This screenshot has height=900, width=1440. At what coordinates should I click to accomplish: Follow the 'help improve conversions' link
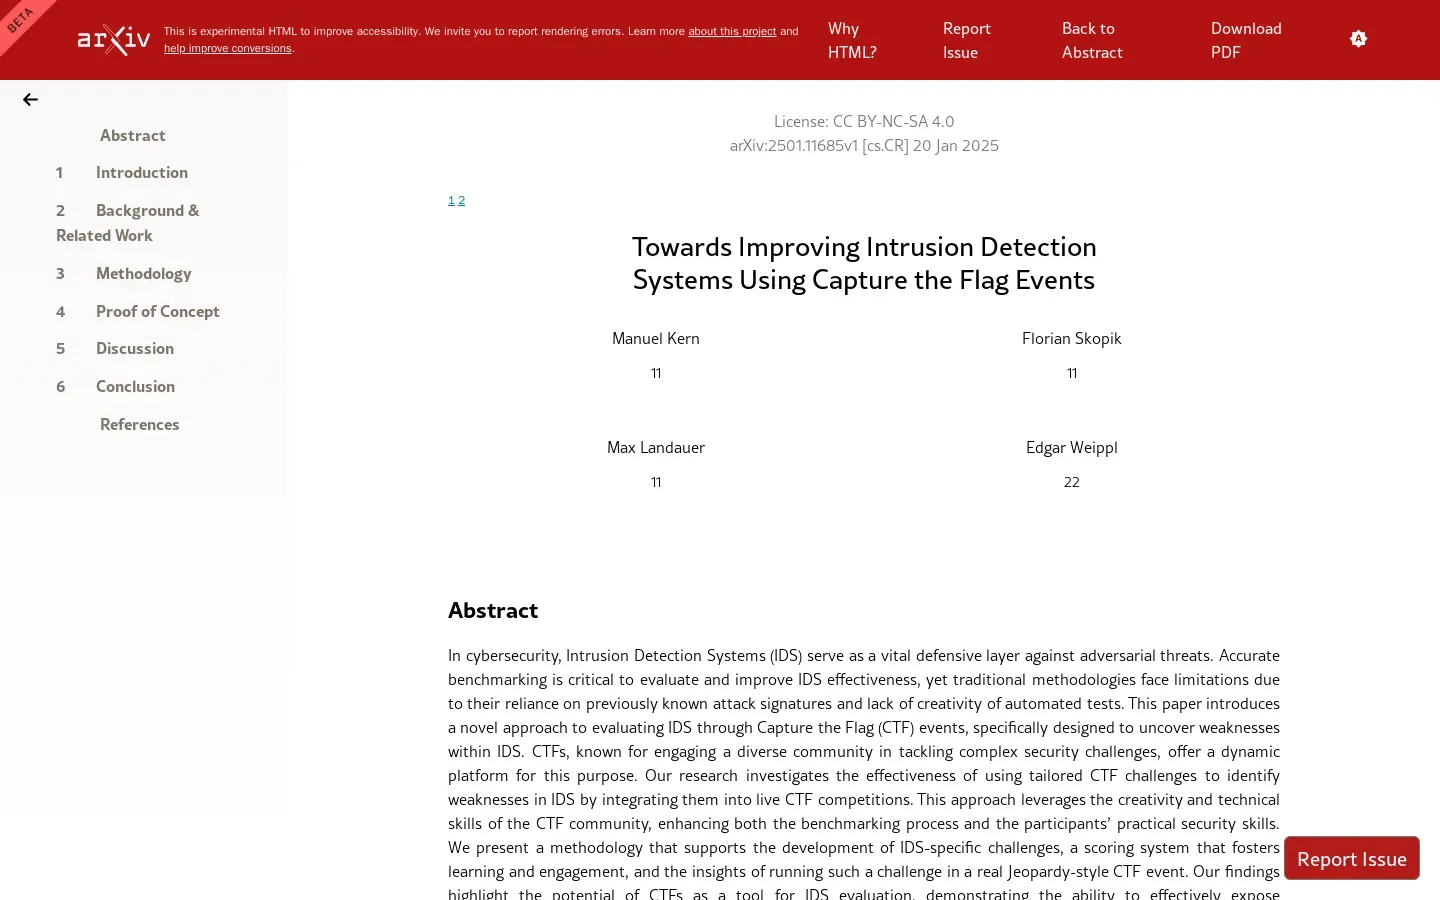click(228, 49)
